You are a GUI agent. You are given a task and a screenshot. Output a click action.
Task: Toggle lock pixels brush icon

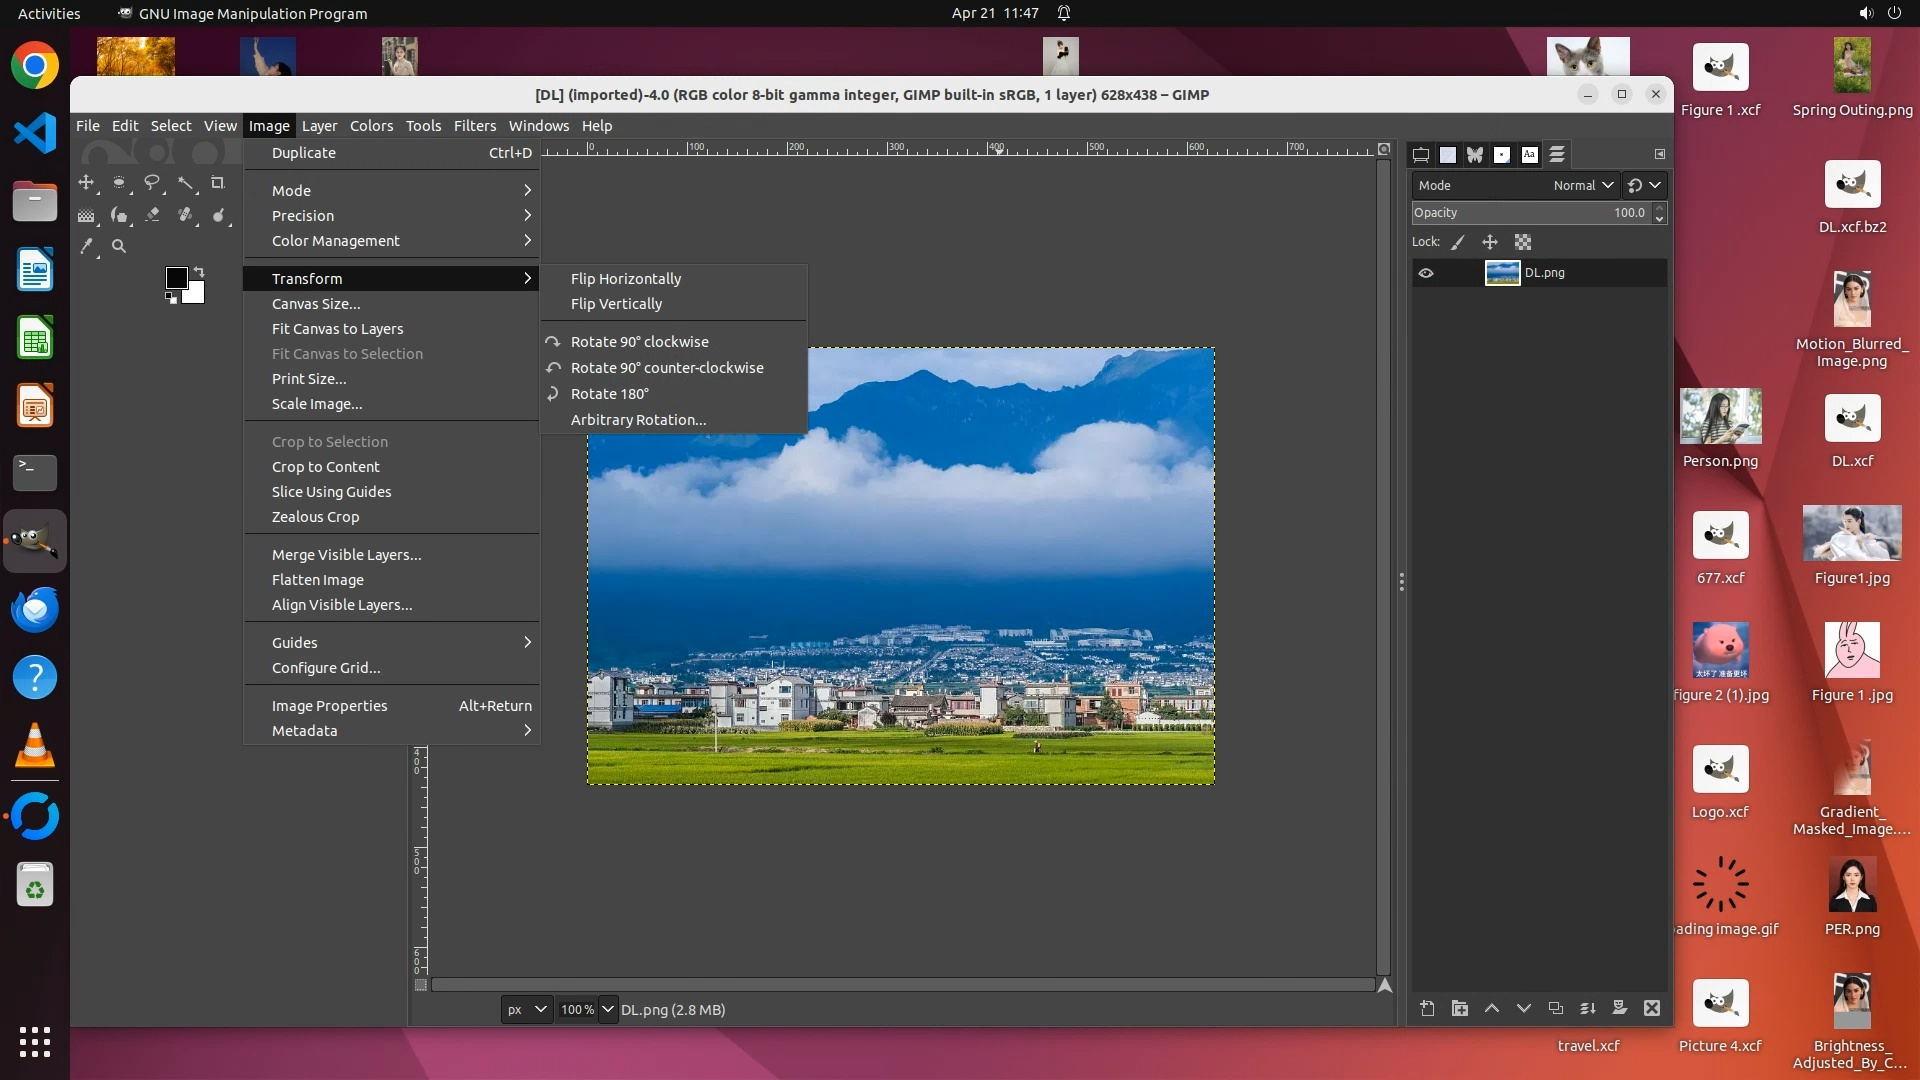click(1458, 242)
